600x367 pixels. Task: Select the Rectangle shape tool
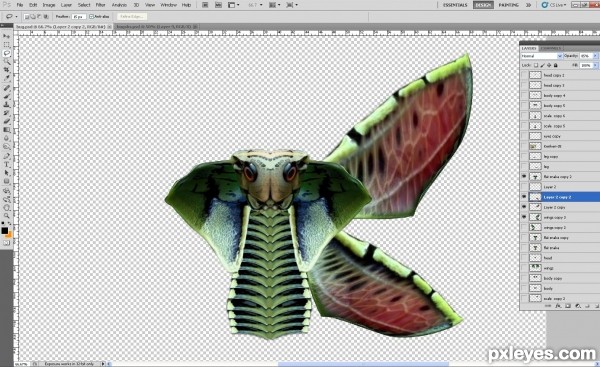coord(7,181)
